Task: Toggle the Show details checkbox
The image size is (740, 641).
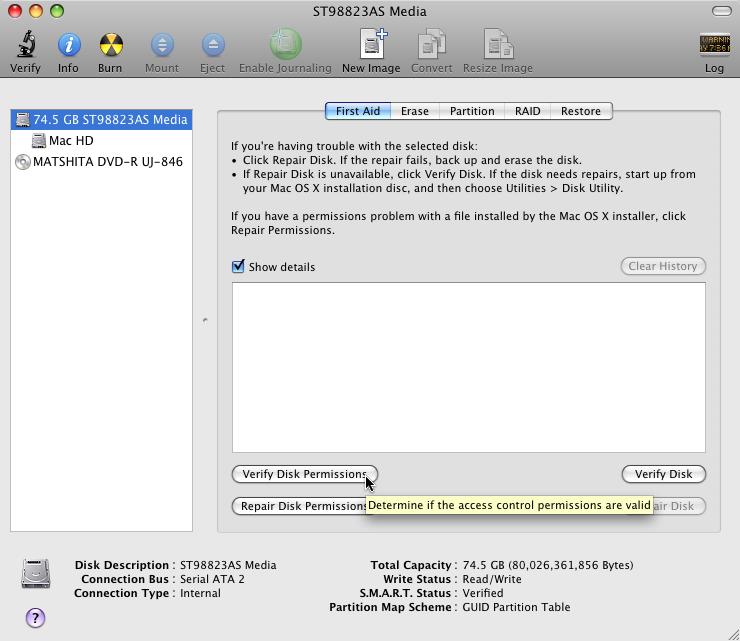Action: (x=238, y=267)
